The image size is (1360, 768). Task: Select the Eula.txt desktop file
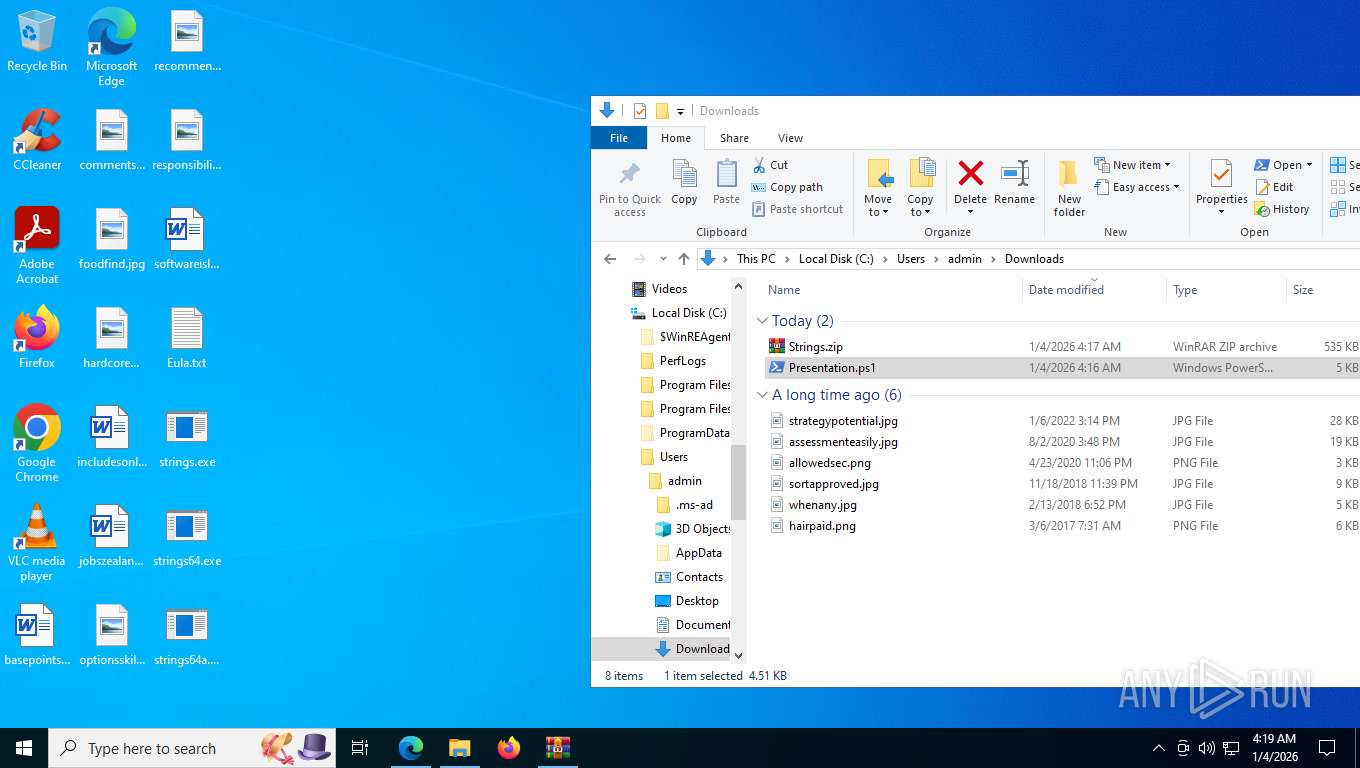click(187, 339)
